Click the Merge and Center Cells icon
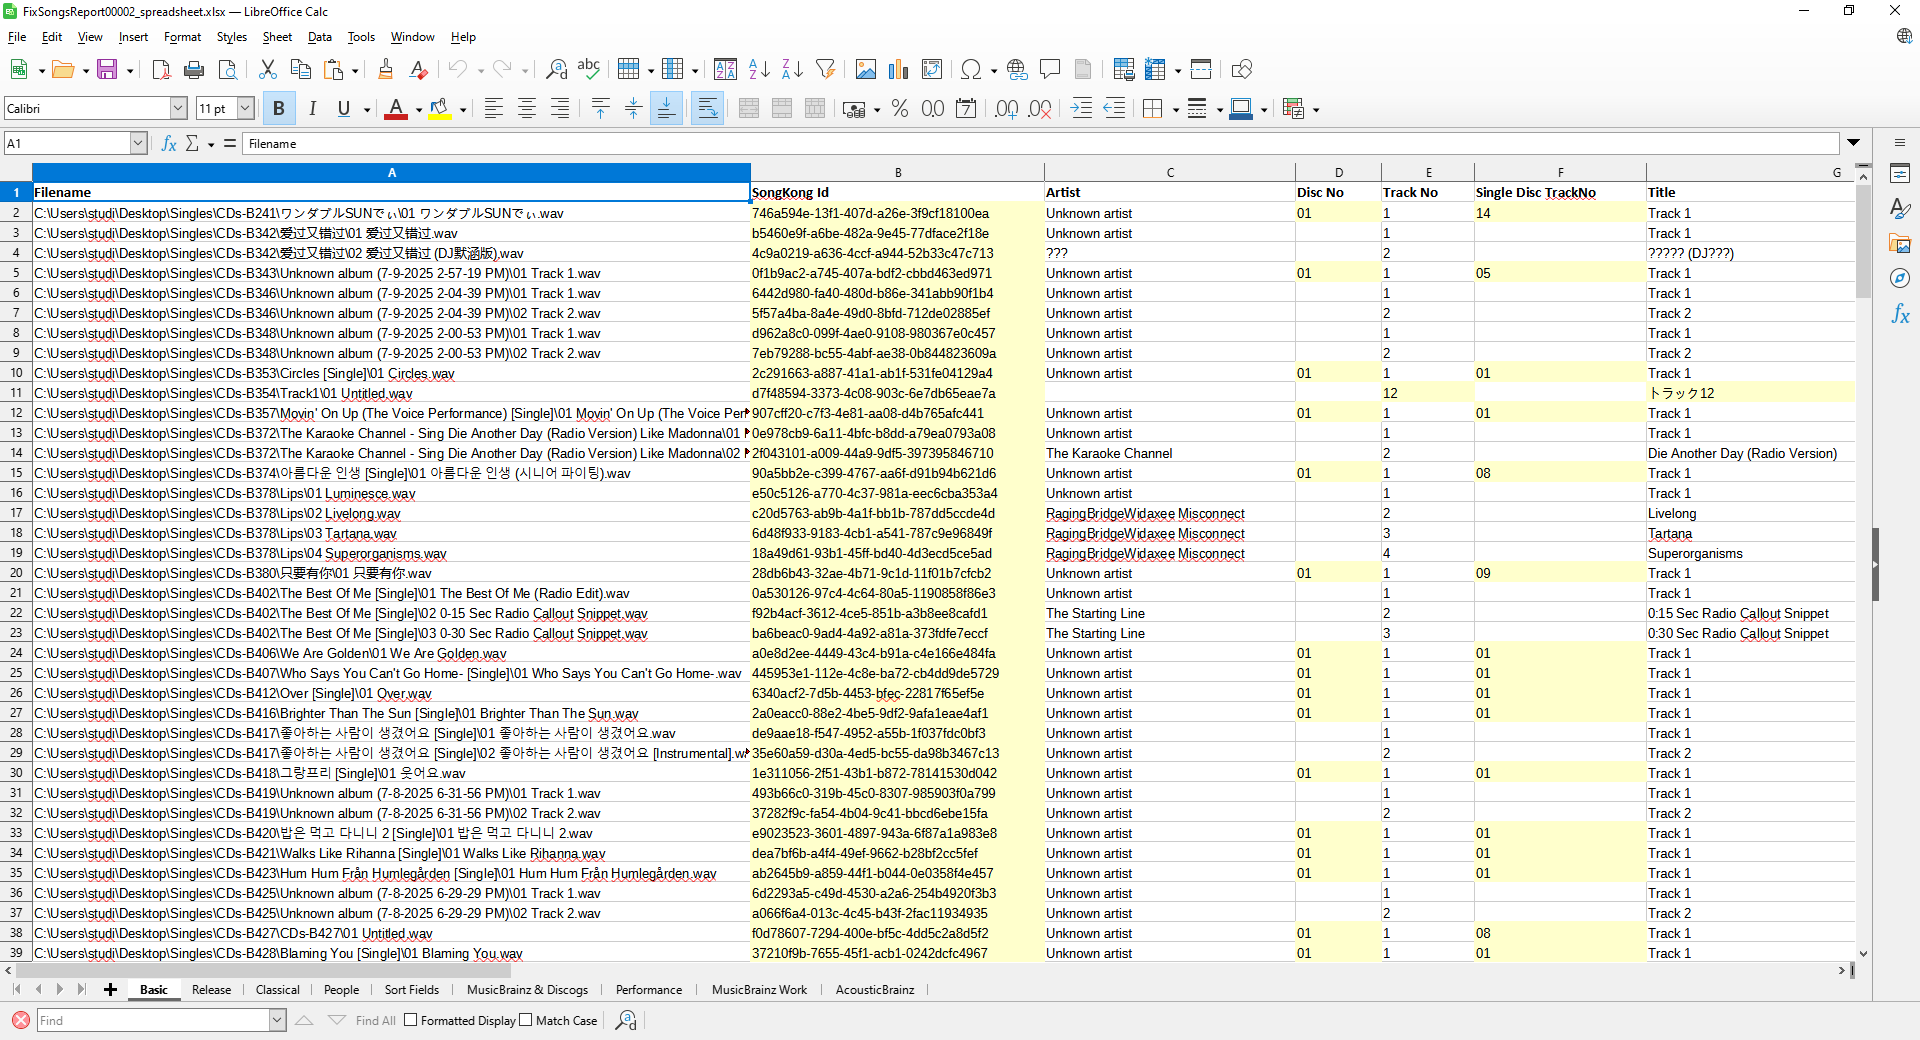1920x1040 pixels. (749, 108)
